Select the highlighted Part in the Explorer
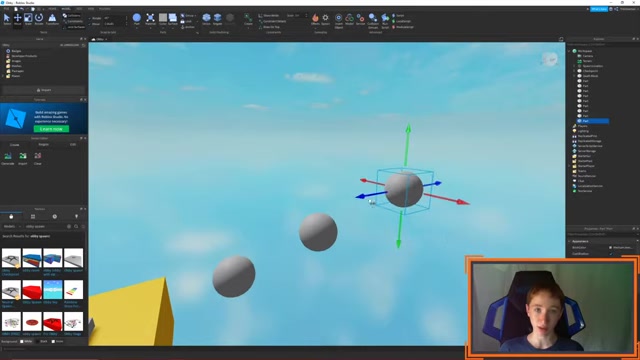This screenshot has width=640, height=360. click(x=593, y=121)
